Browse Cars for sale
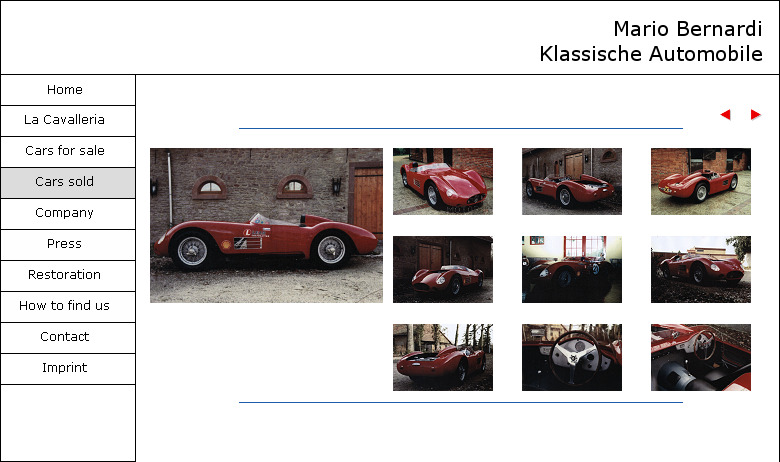This screenshot has height=462, width=780. coord(68,152)
